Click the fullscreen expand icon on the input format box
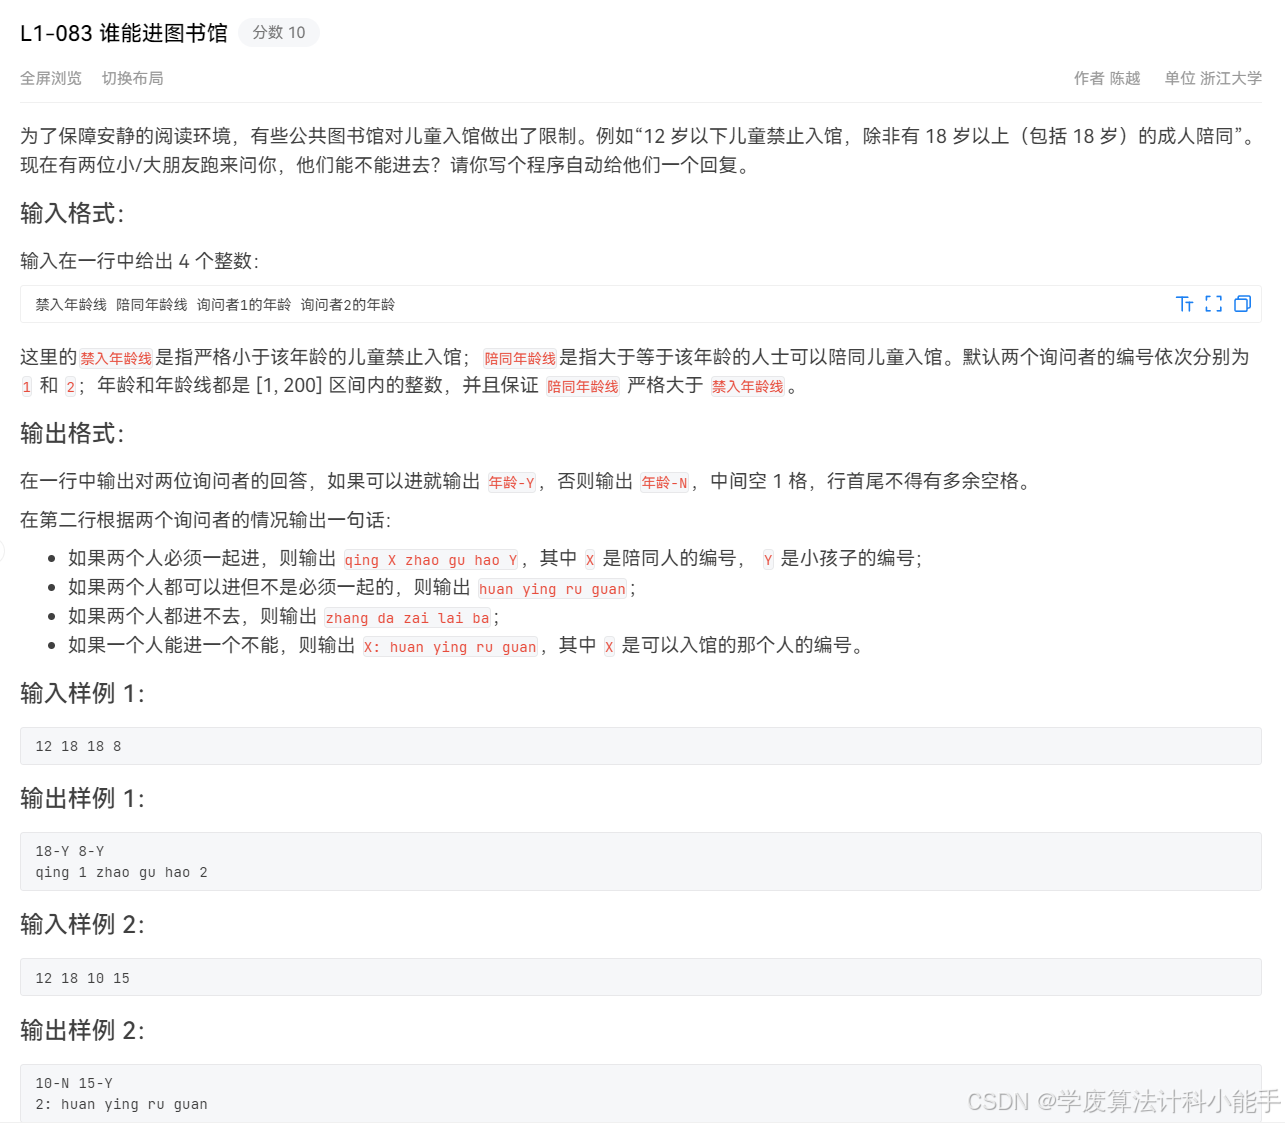The width and height of the screenshot is (1285, 1123). click(1213, 304)
